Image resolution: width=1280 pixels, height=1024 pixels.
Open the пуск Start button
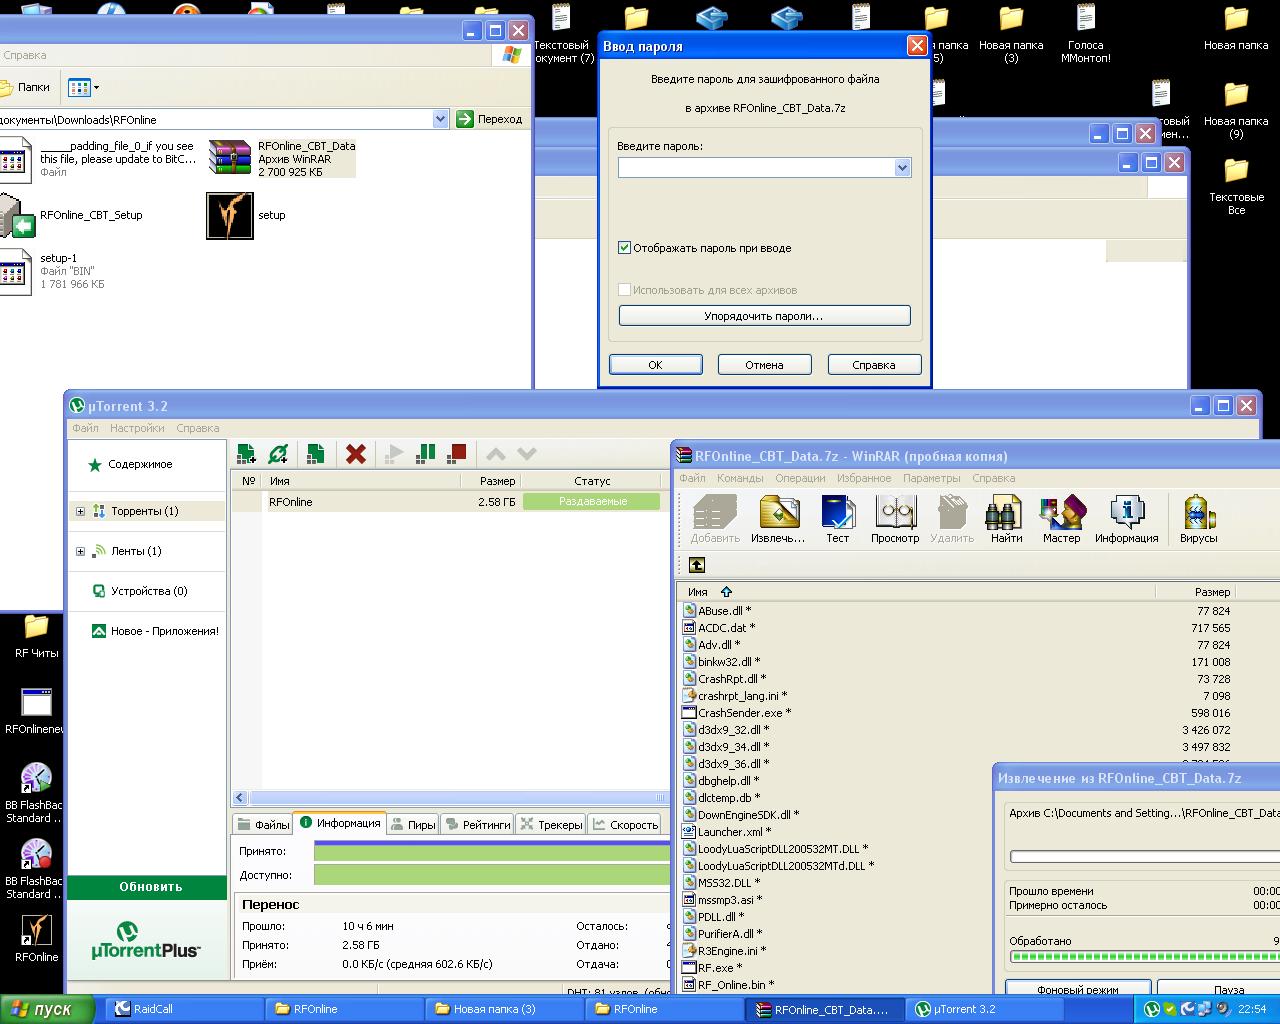coord(47,1009)
